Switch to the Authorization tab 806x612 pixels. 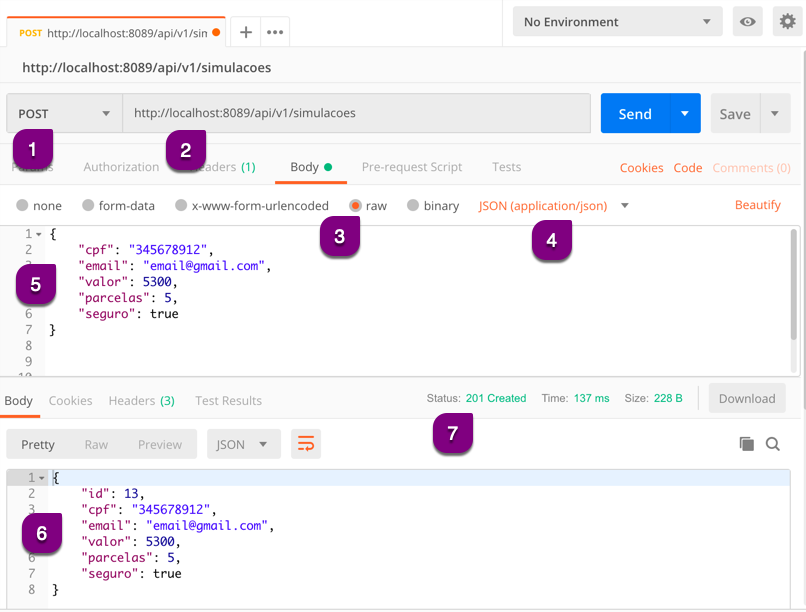[x=121, y=167]
